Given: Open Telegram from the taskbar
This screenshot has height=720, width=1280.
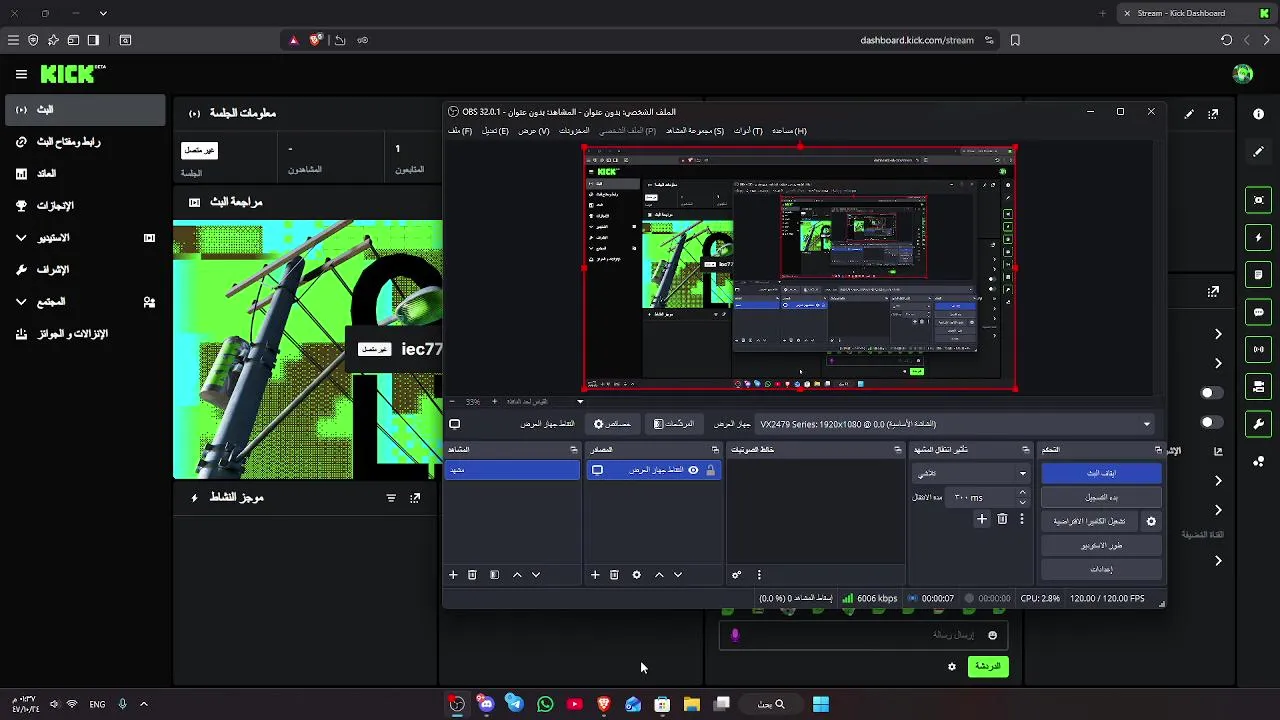Looking at the screenshot, I should (x=515, y=704).
